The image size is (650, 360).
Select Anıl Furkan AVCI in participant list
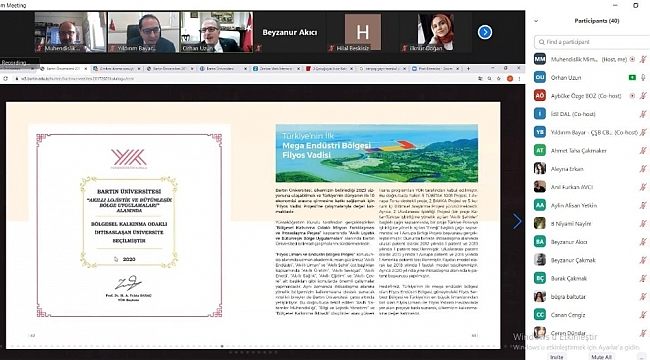pyautogui.click(x=591, y=187)
